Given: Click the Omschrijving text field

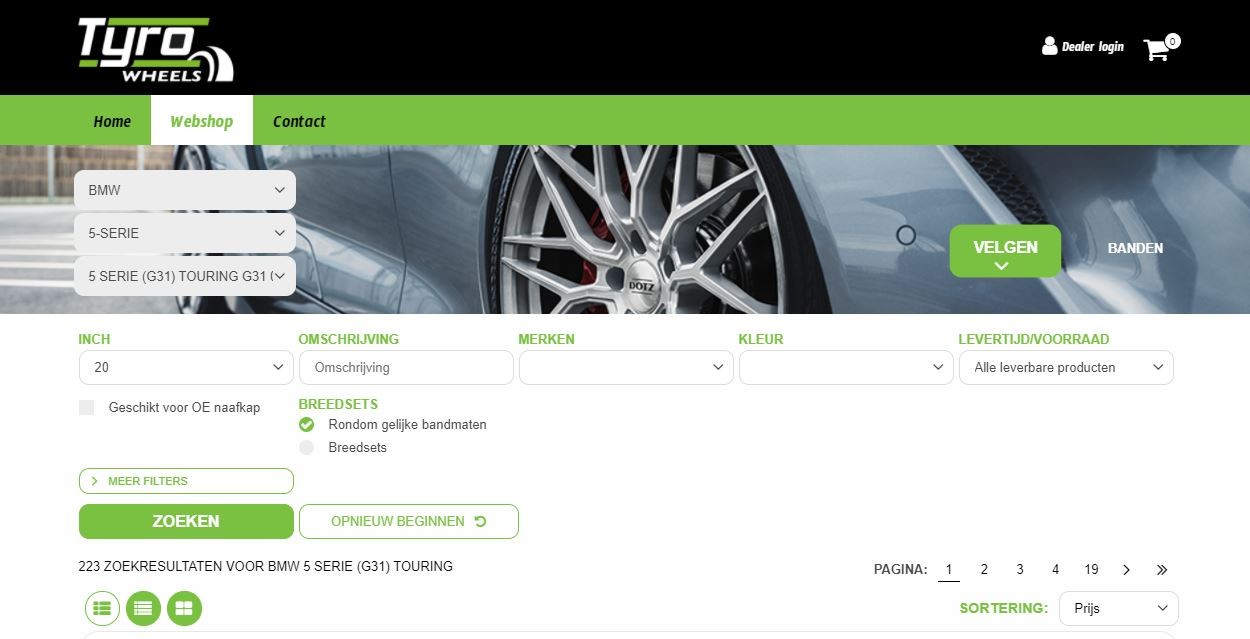Looking at the screenshot, I should 406,368.
